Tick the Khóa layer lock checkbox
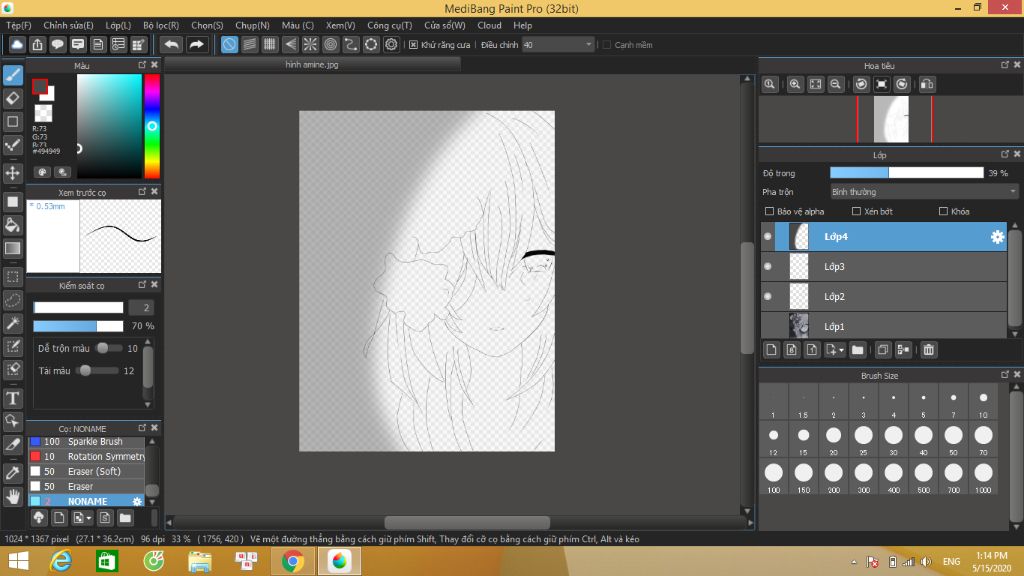 coord(943,212)
